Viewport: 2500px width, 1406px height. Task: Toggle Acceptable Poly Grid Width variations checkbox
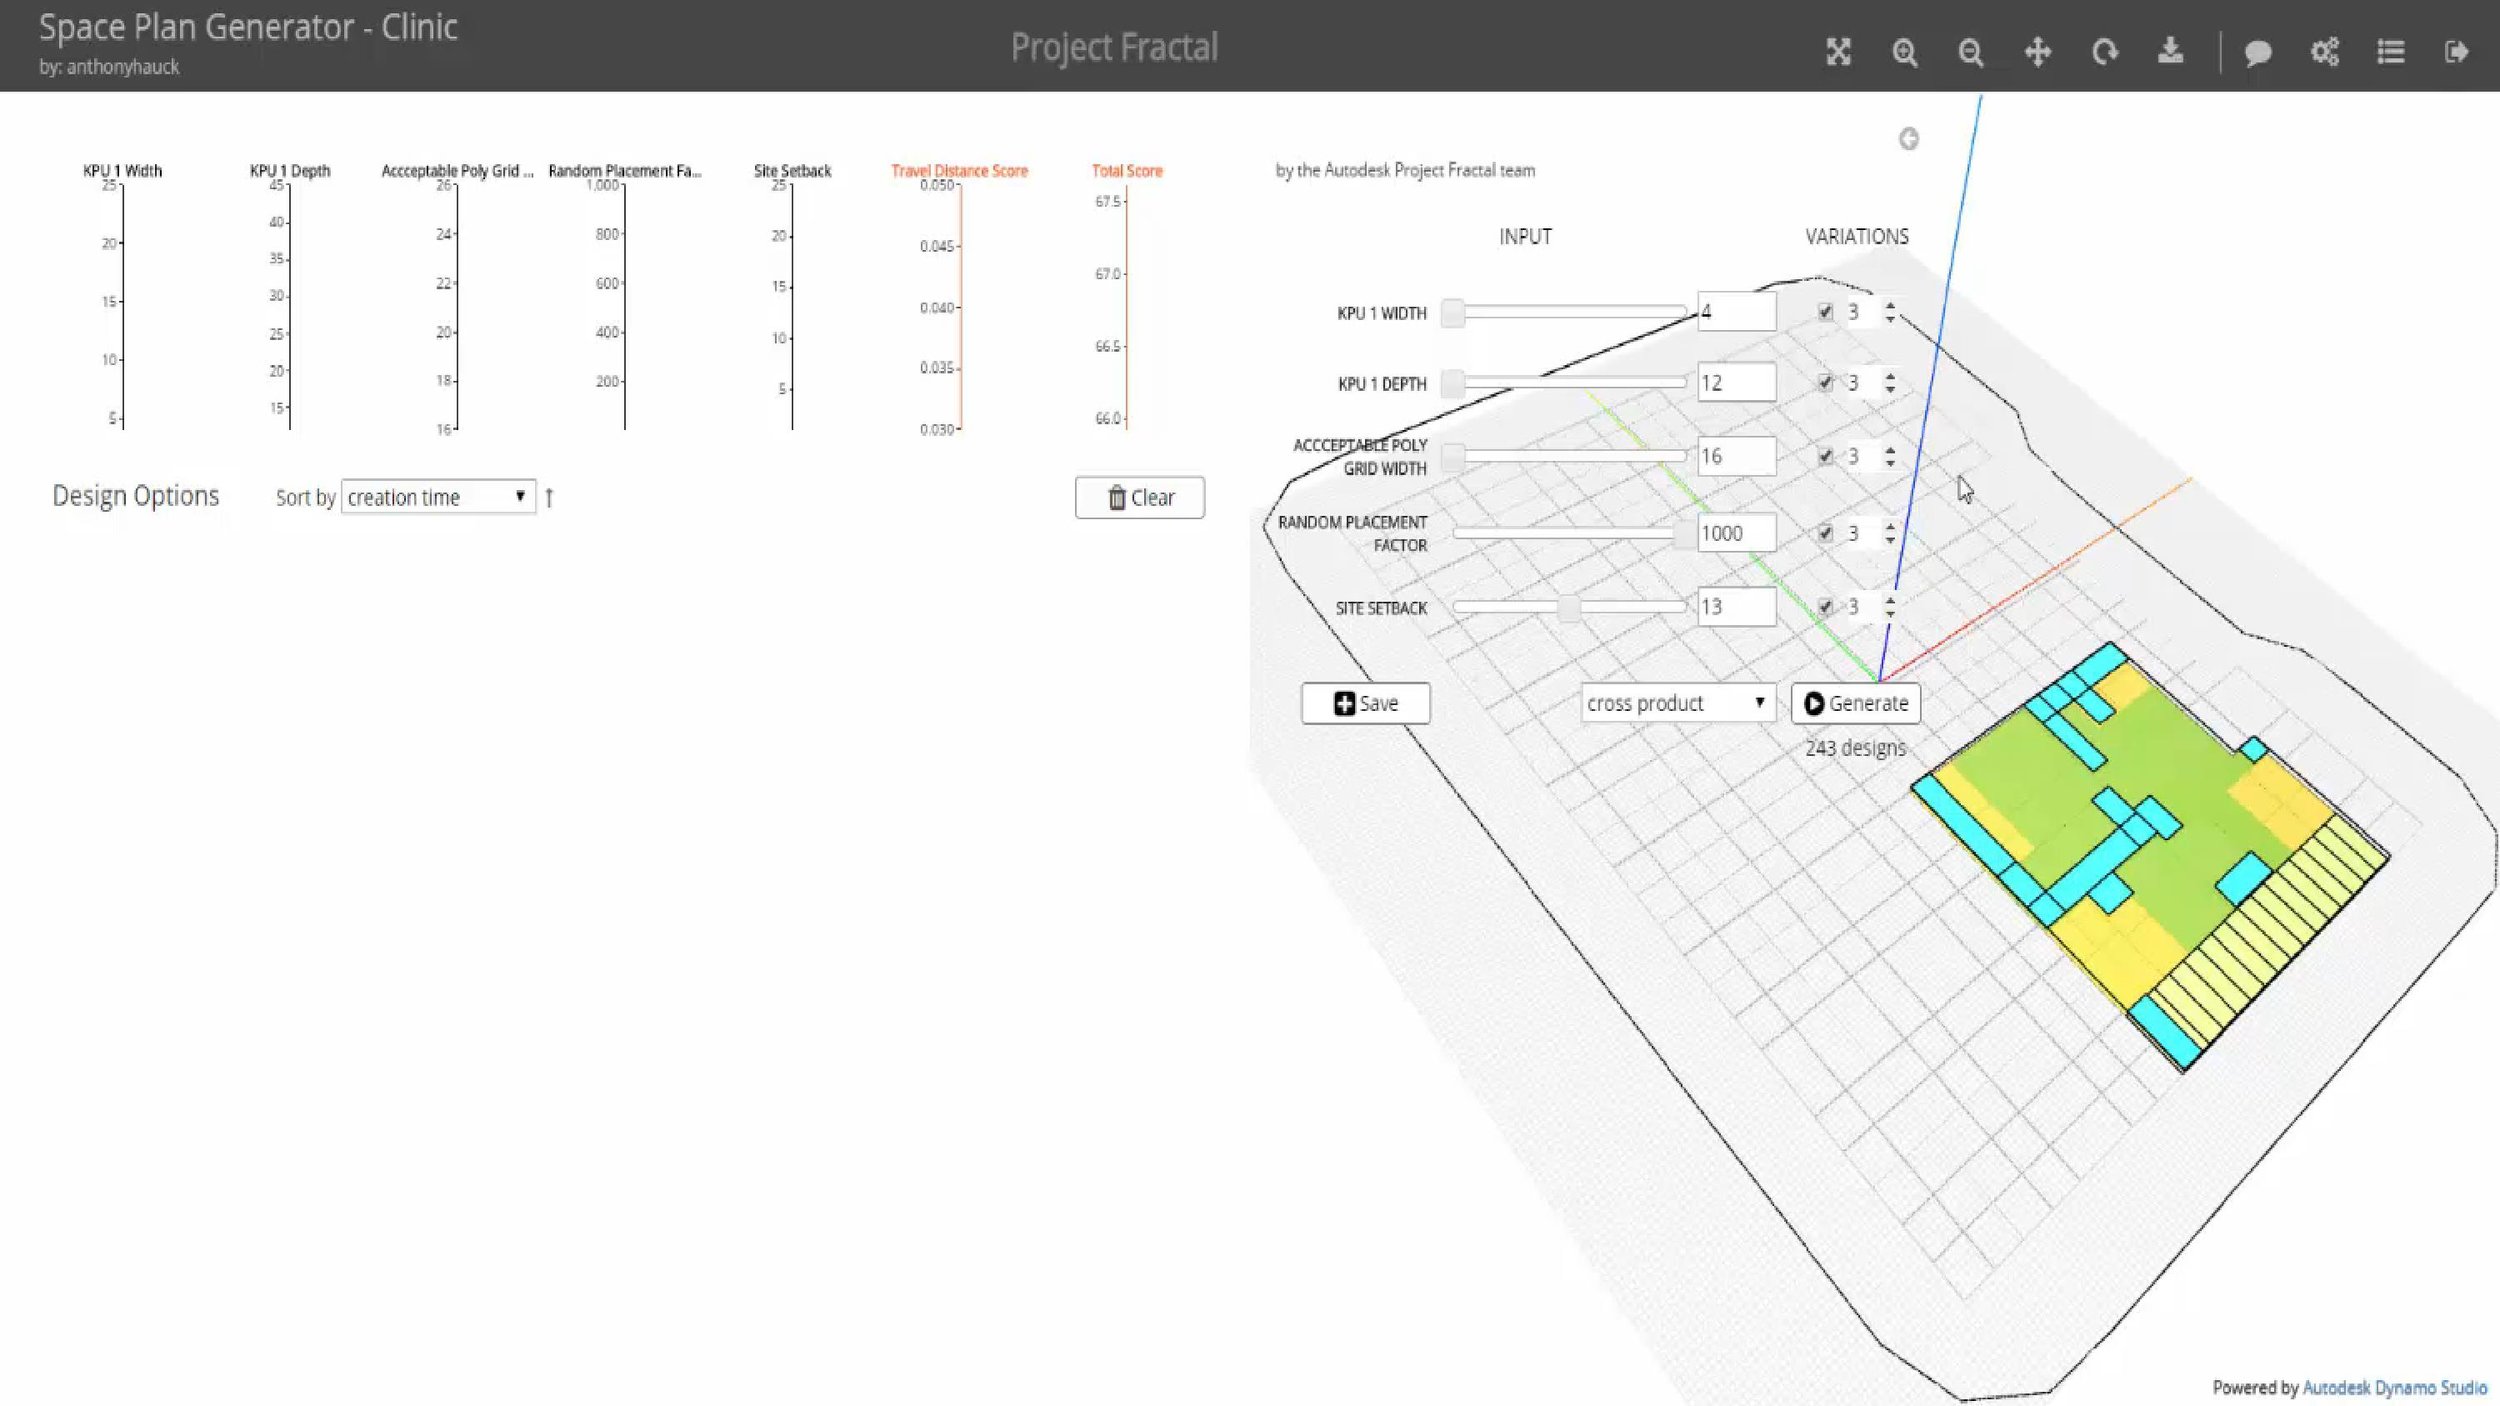pyautogui.click(x=1825, y=456)
